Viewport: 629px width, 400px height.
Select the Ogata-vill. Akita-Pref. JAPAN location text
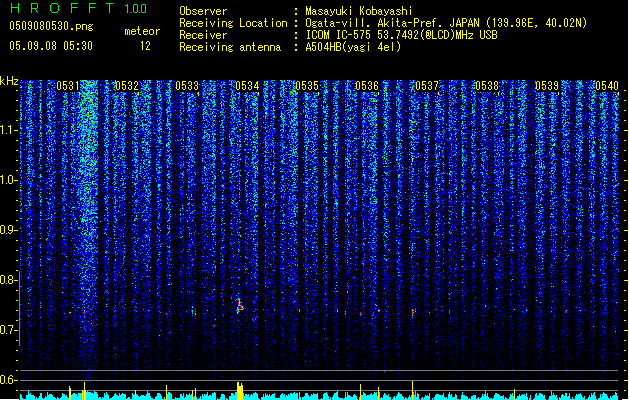point(446,23)
